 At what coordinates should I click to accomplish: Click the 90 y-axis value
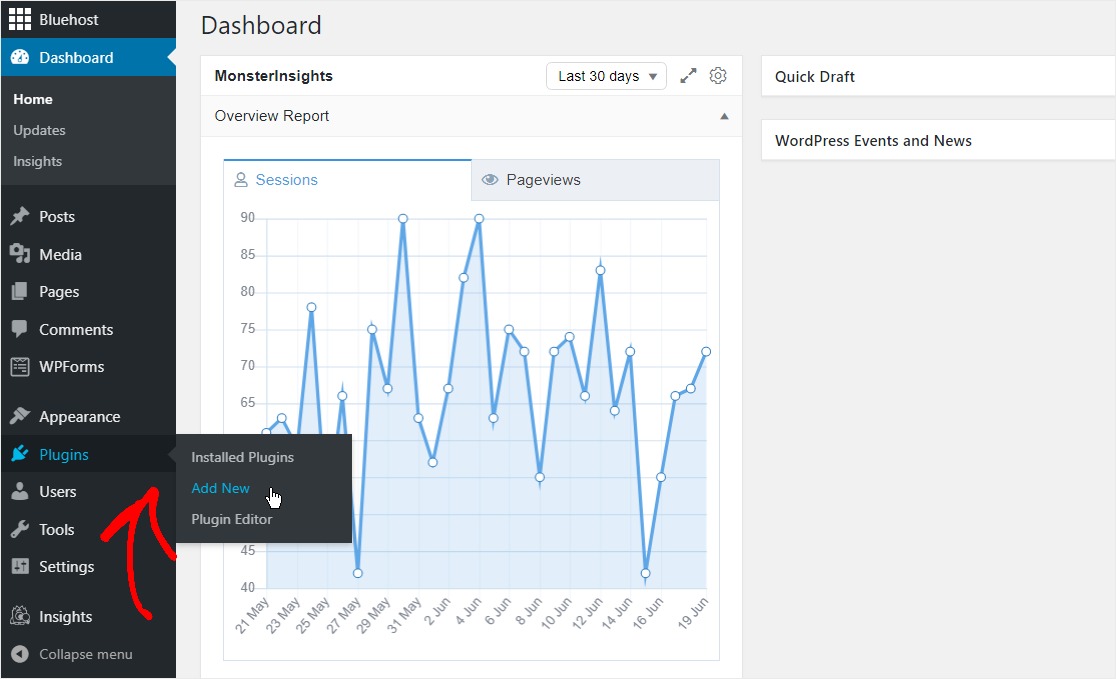point(247,218)
